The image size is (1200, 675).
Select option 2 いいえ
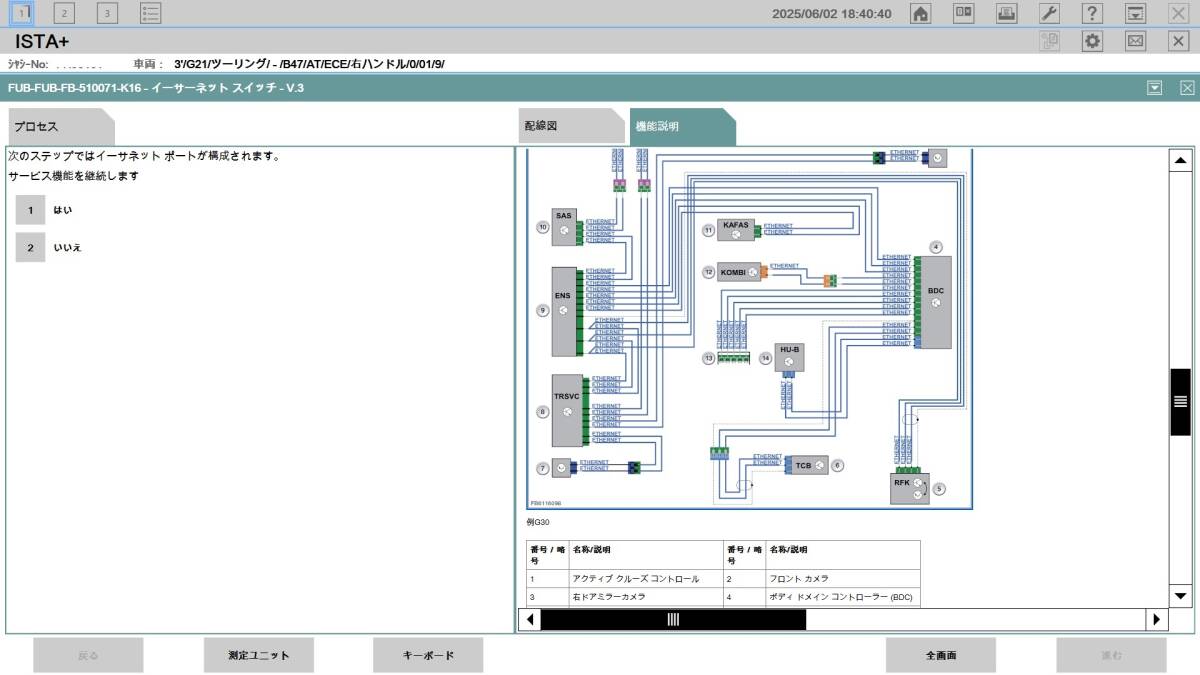pyautogui.click(x=31, y=247)
